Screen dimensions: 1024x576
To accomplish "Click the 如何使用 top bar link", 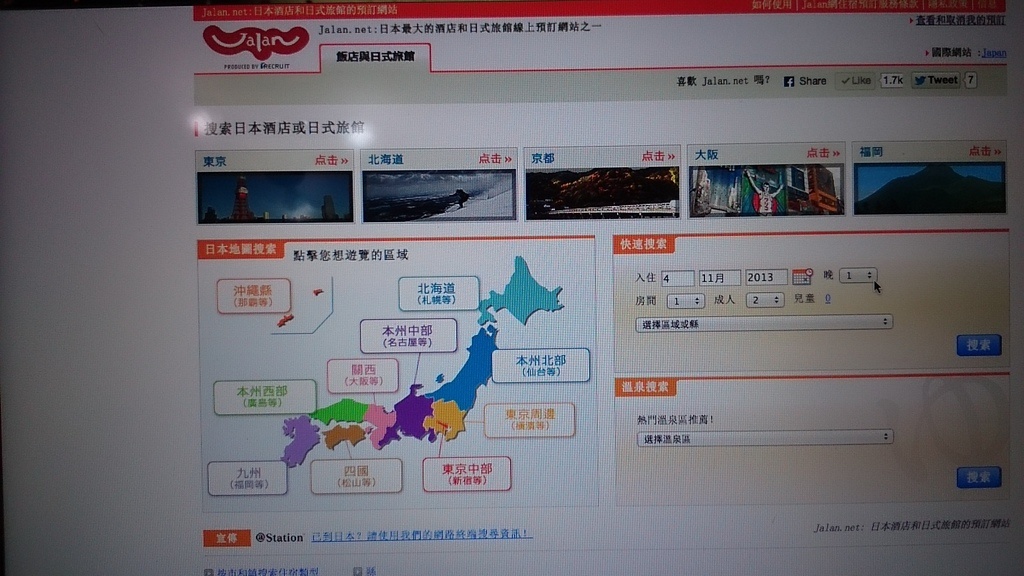I will click(x=771, y=5).
